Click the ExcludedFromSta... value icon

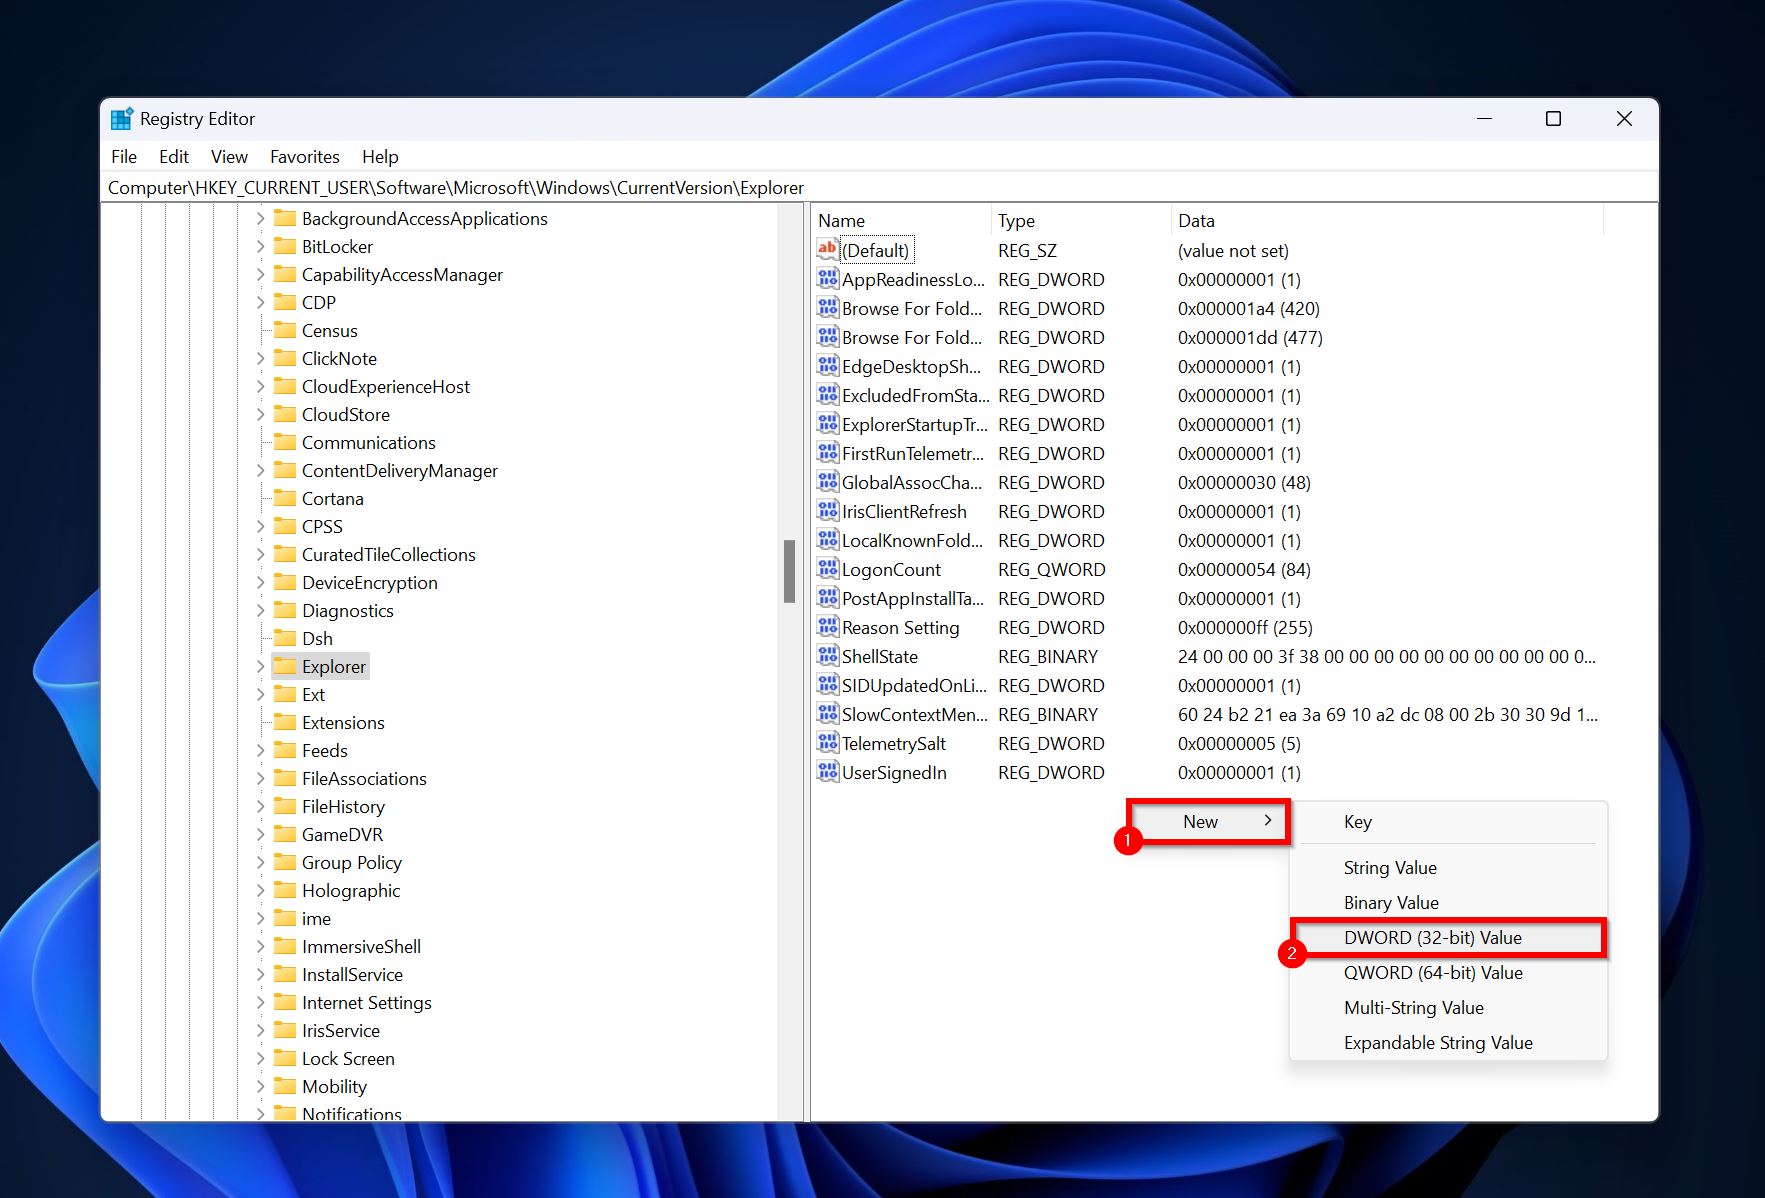point(827,395)
